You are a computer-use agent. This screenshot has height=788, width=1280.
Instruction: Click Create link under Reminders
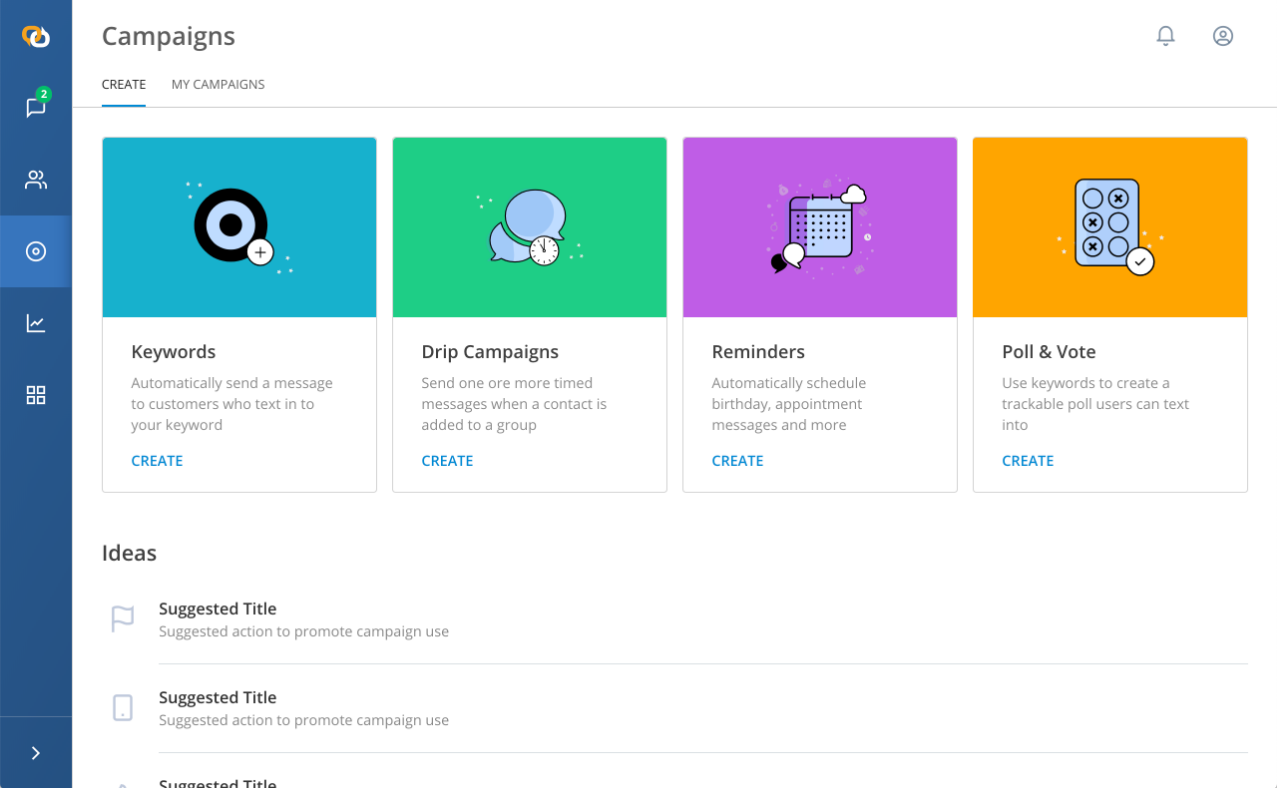(x=737, y=461)
